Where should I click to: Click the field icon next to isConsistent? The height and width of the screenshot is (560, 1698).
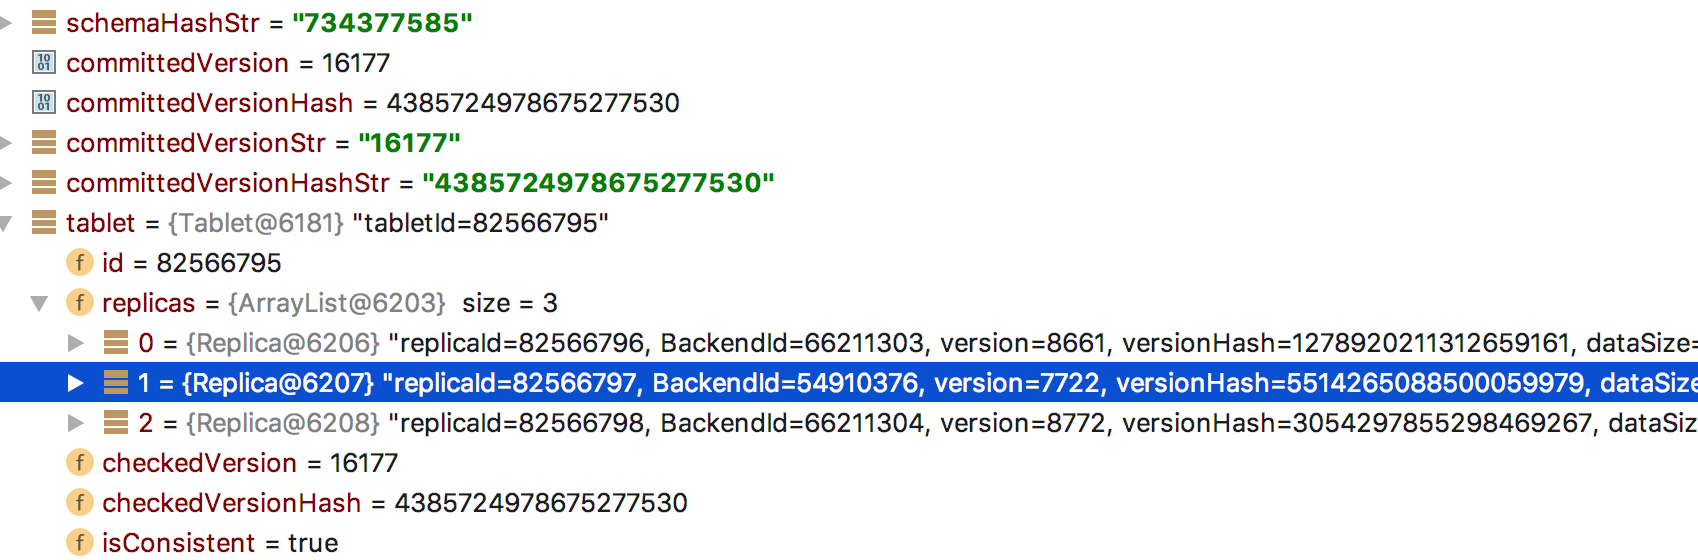click(80, 542)
